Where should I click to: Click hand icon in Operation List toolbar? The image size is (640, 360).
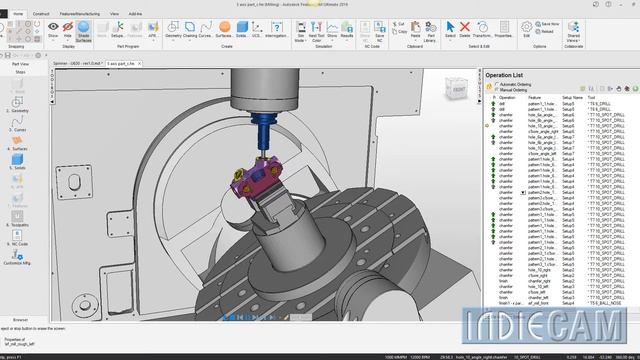click(619, 89)
